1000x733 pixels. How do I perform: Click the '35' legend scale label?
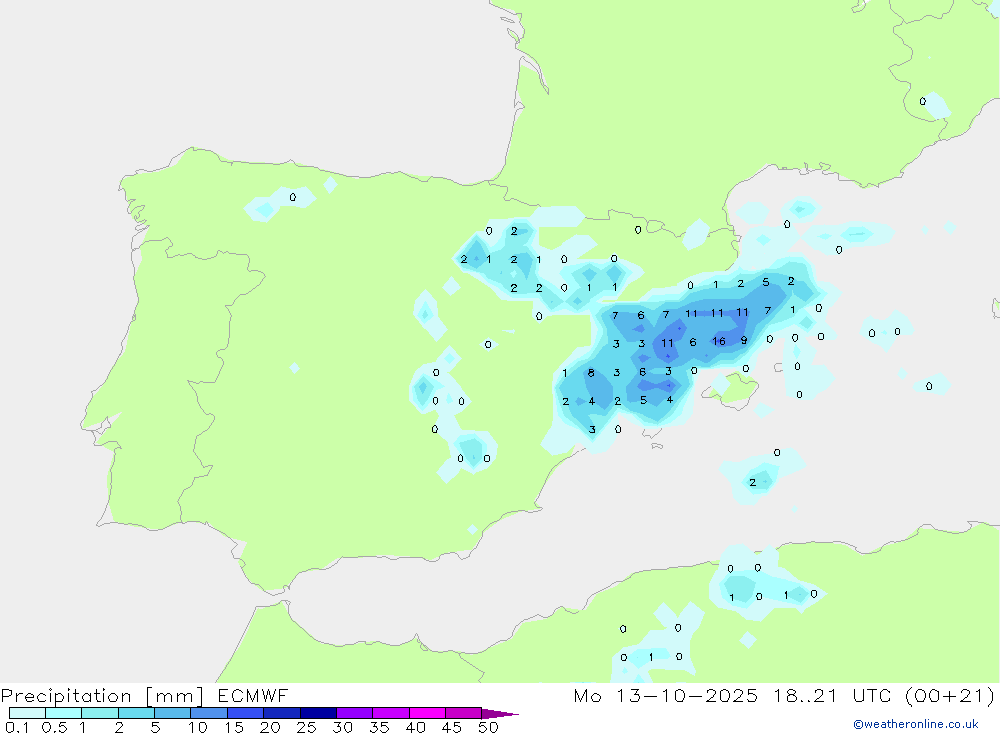379,727
